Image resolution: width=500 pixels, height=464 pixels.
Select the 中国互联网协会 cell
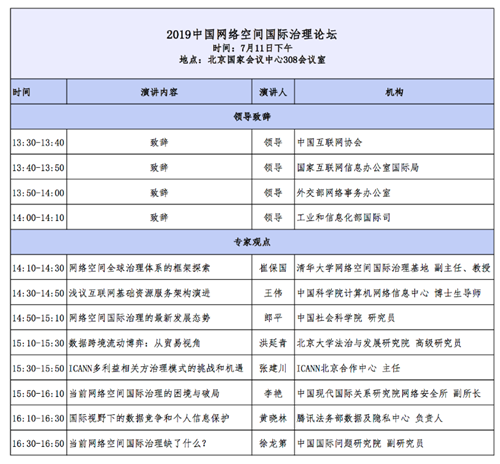tap(394, 142)
